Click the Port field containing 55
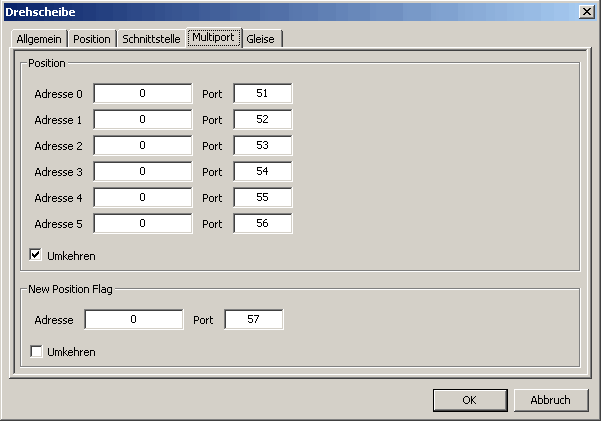Screen dimensions: 601x421 262,197
